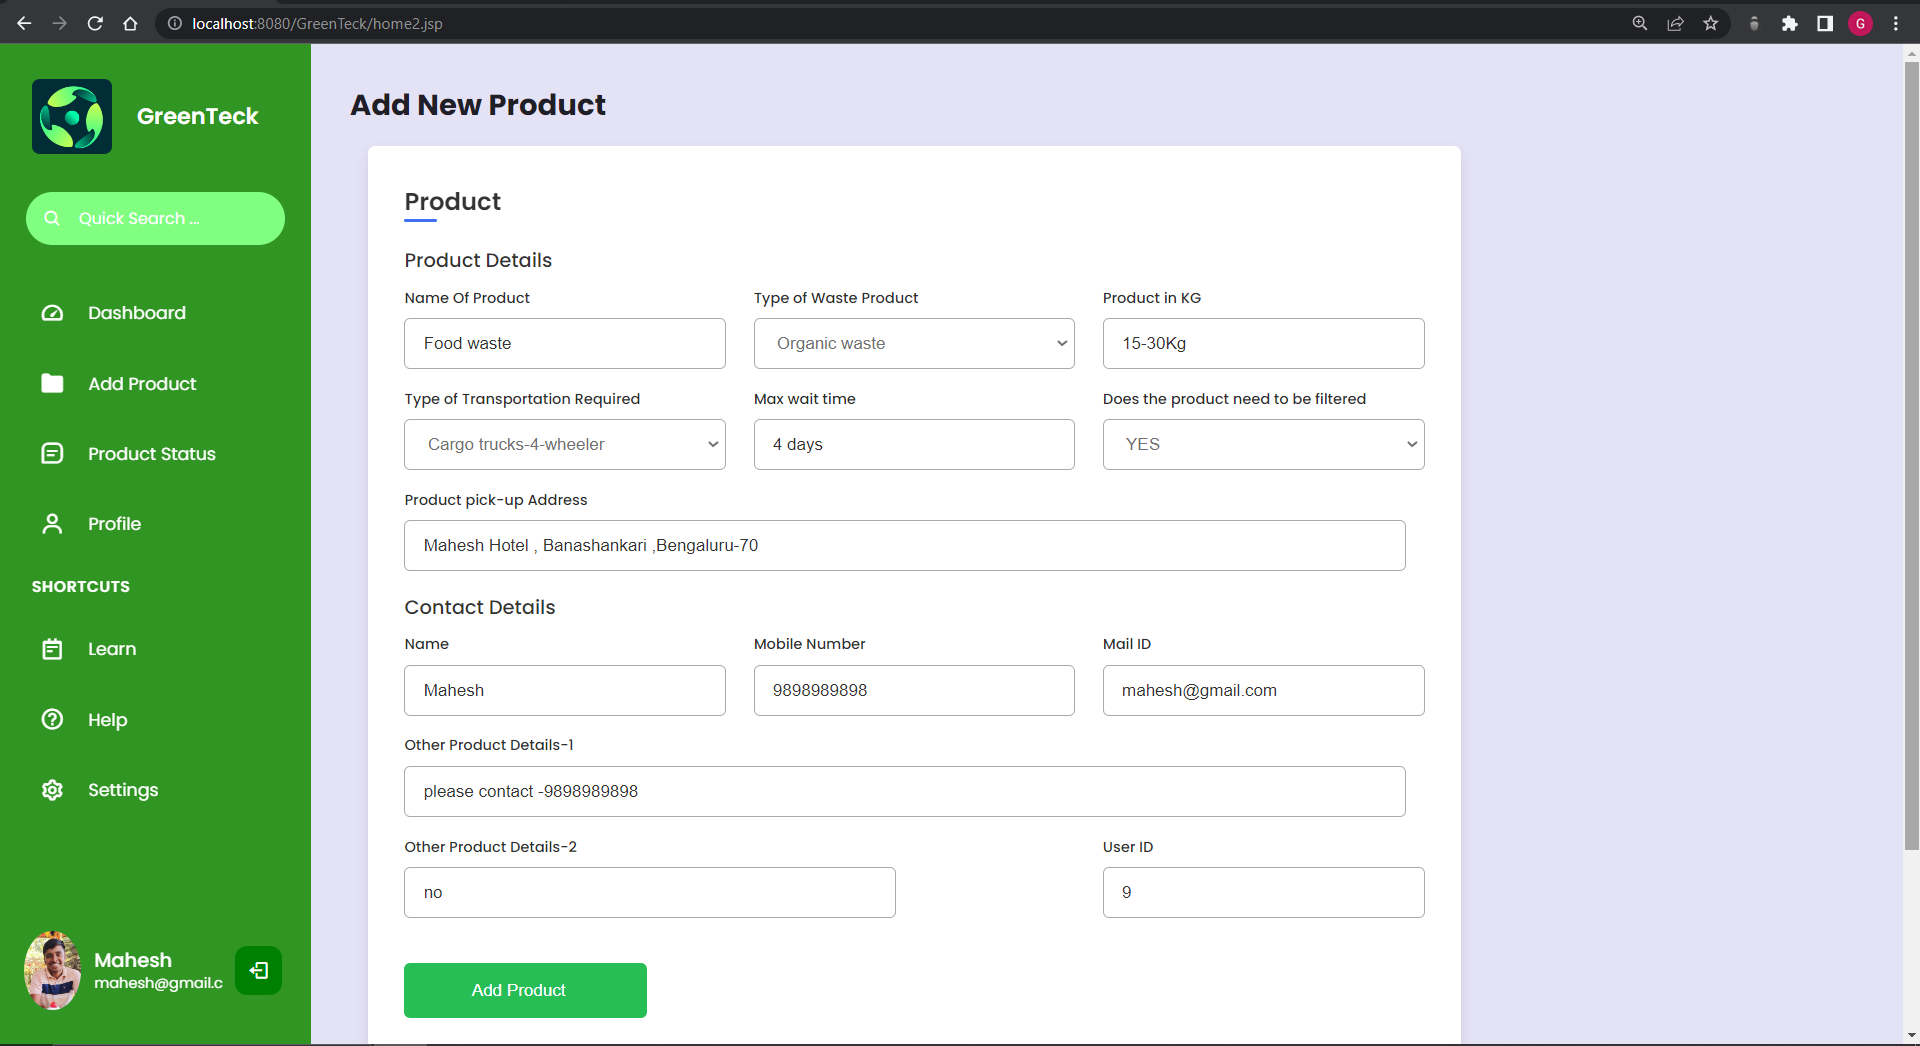Reload the page with refresh button

95,23
